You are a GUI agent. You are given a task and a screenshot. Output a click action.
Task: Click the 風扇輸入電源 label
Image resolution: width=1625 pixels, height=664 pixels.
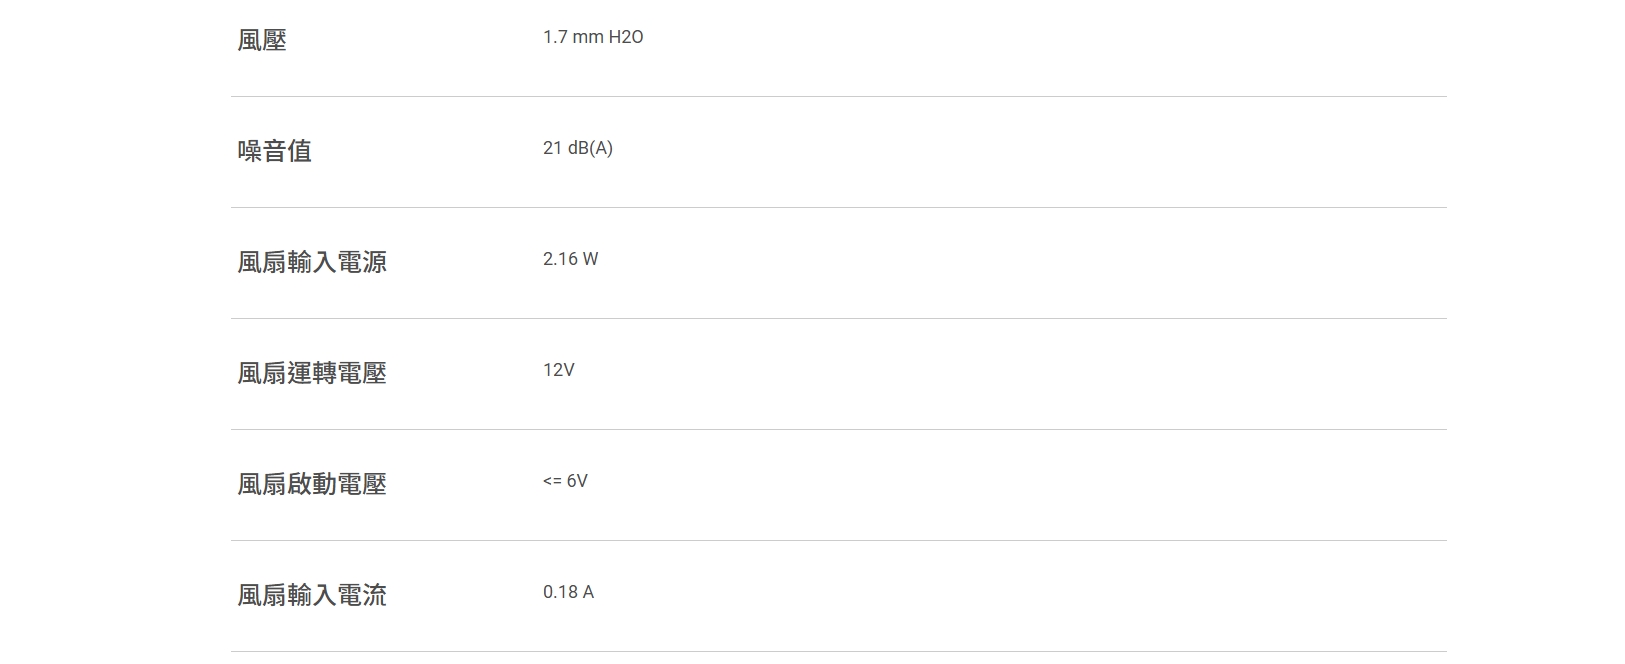point(312,262)
